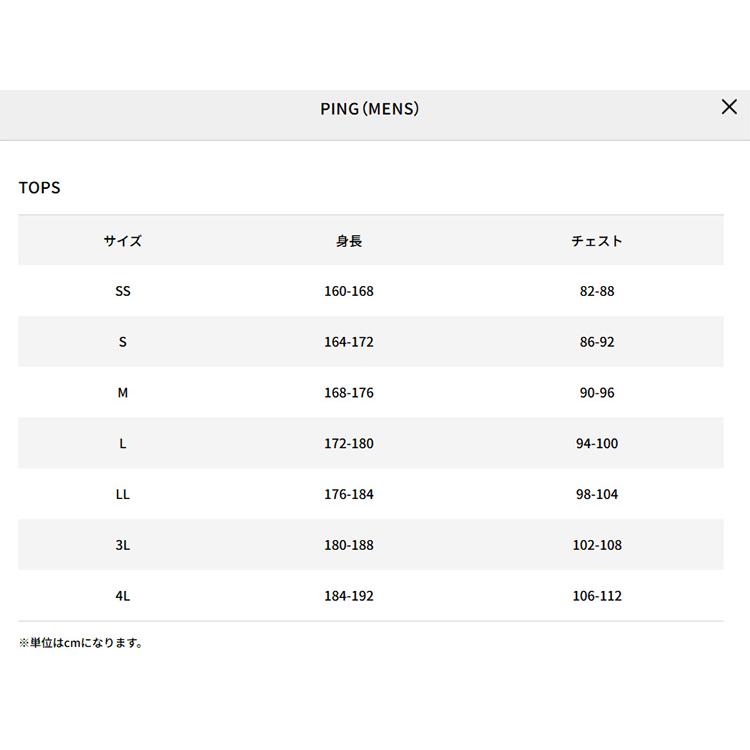Click the PING (MENS) title text
750x750 pixels.
pos(369,109)
